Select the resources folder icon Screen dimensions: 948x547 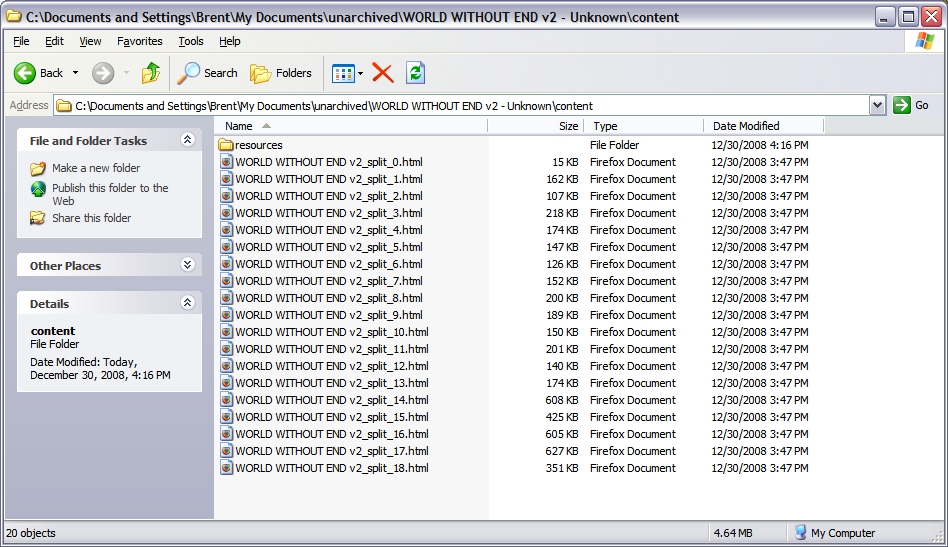pyautogui.click(x=226, y=145)
